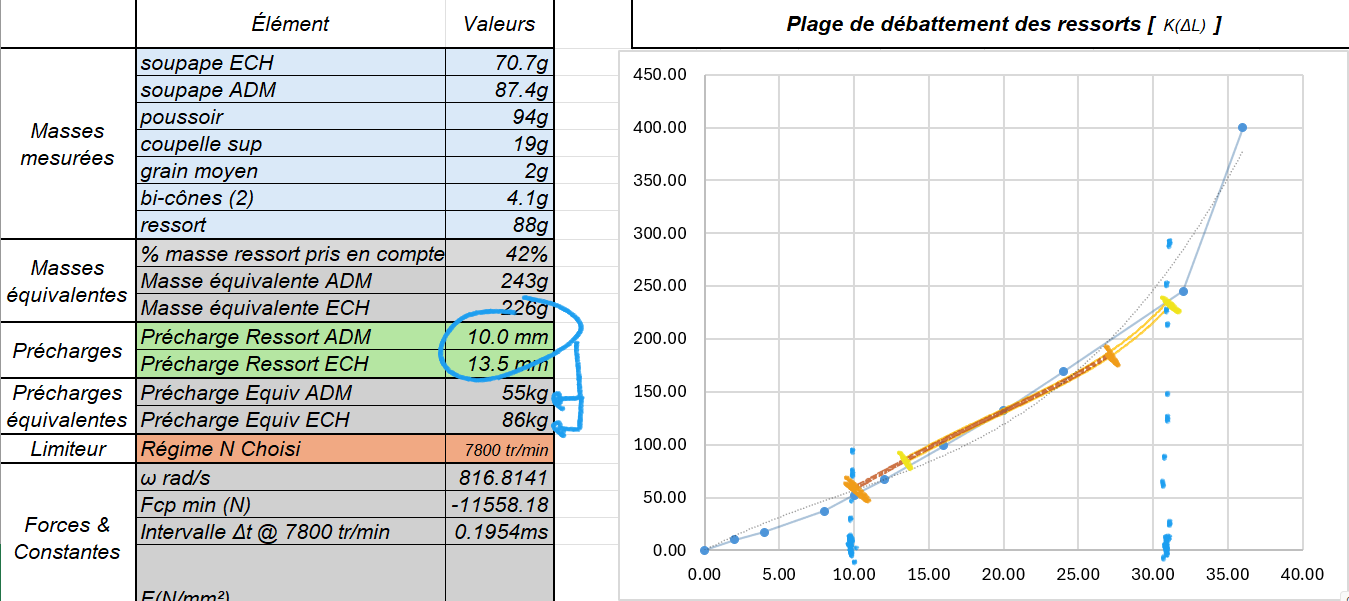Screen dimensions: 1349x601
Task: Select the ω rad/s value 816.8141
Action: (500, 477)
